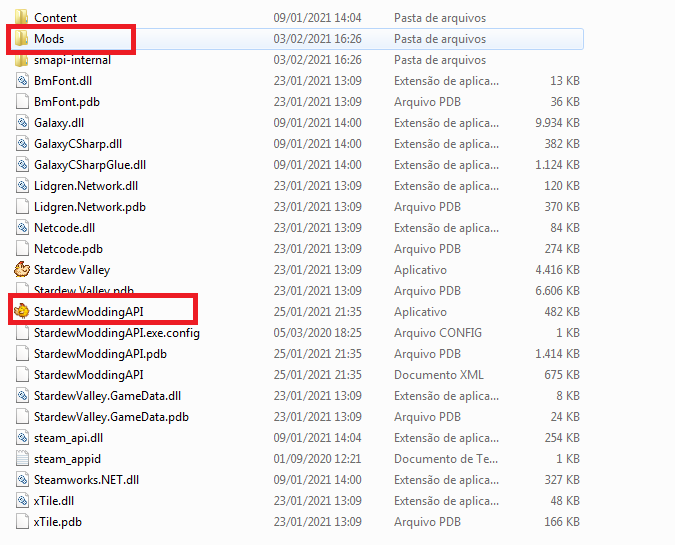Select the file name xTile.dll
This screenshot has height=545, width=675.
54,501
